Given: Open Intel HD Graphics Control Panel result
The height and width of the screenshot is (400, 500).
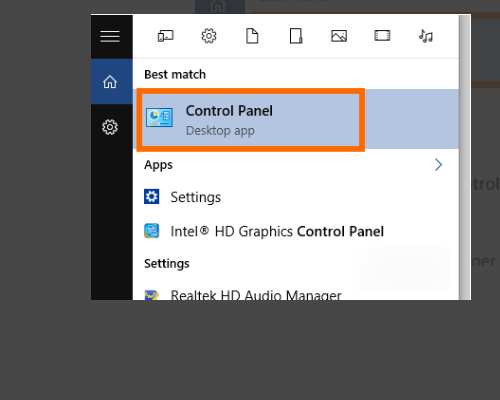Looking at the screenshot, I should [296, 231].
